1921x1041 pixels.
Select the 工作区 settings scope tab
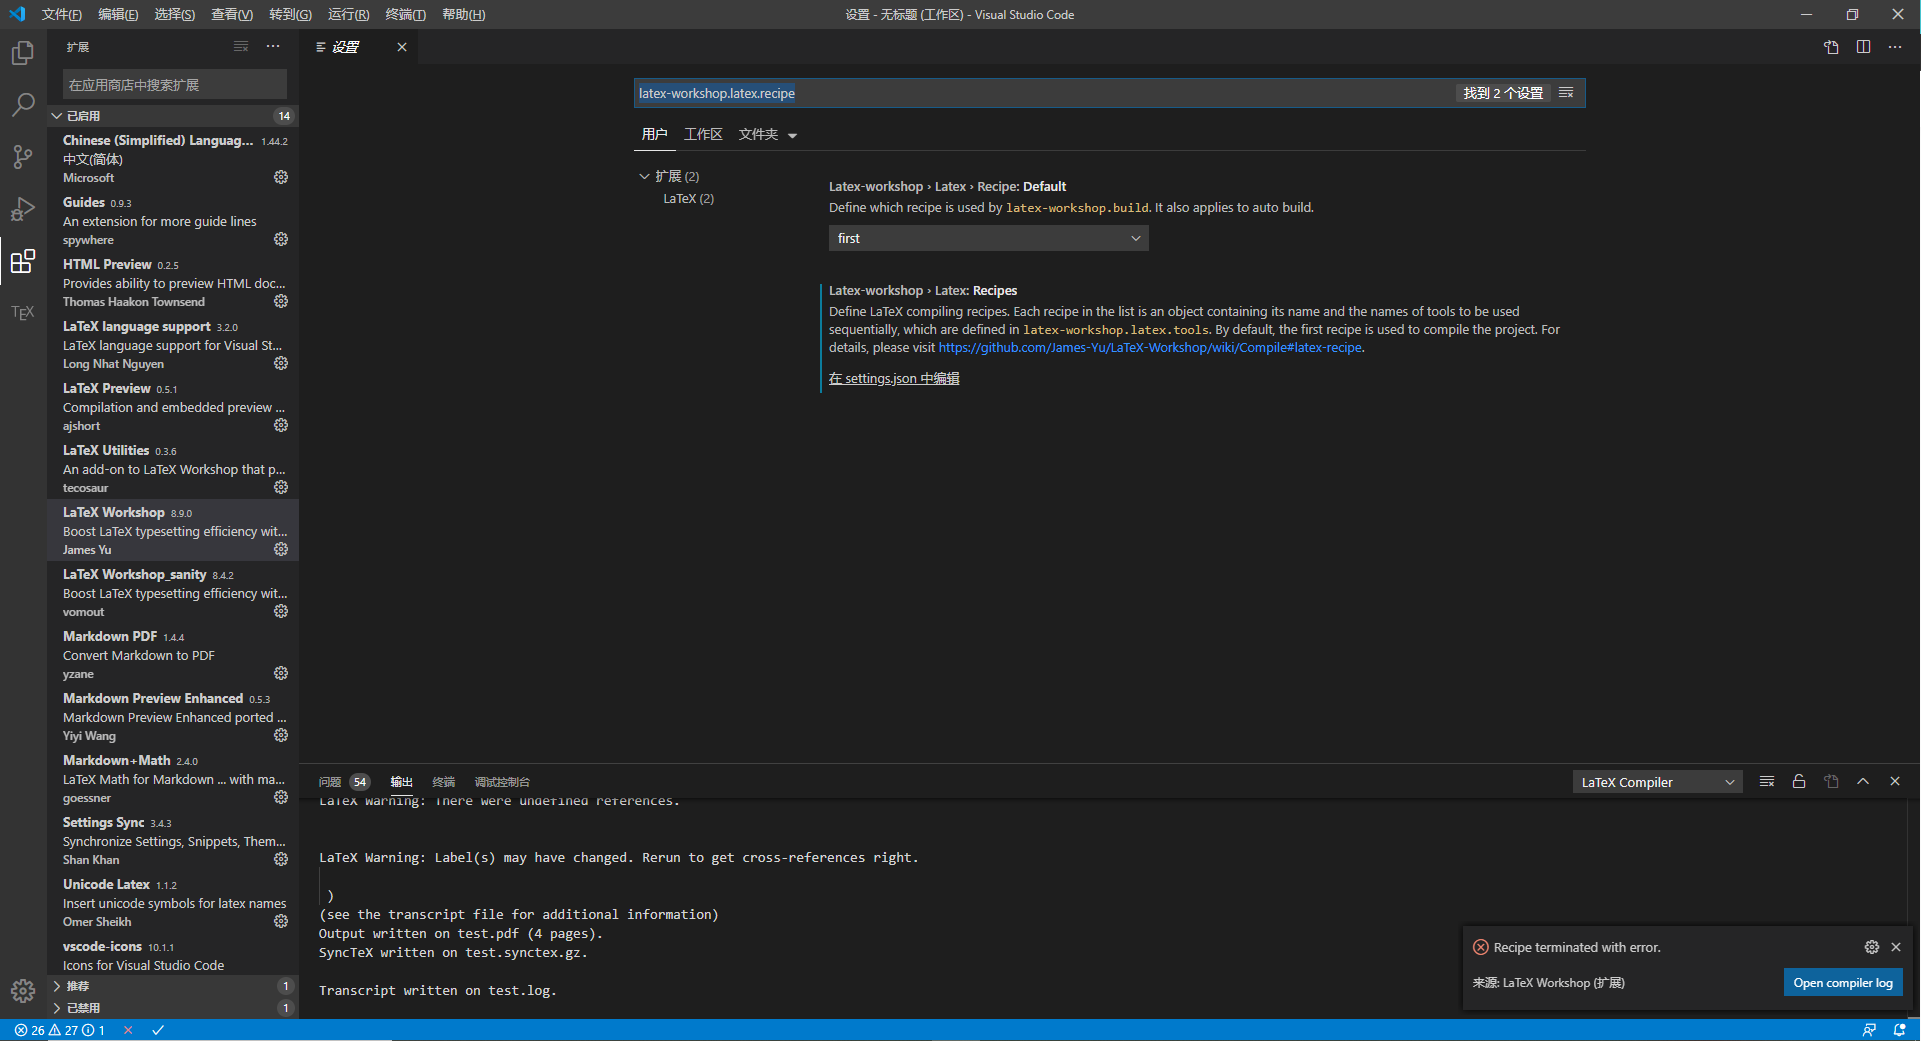[x=703, y=135]
